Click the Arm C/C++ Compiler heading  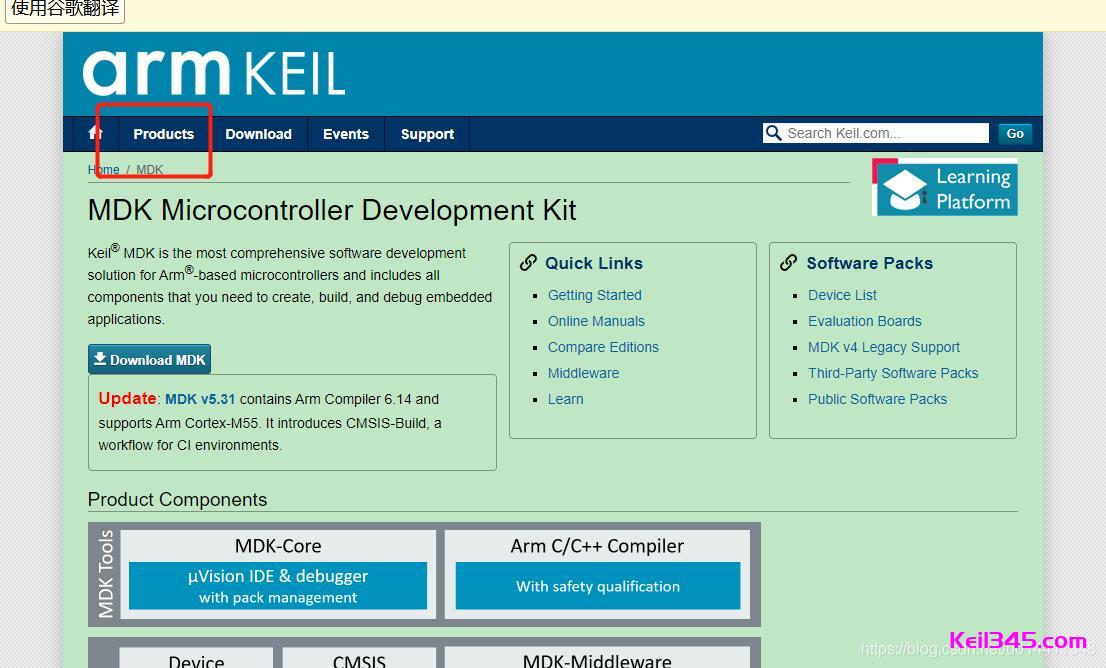597,546
